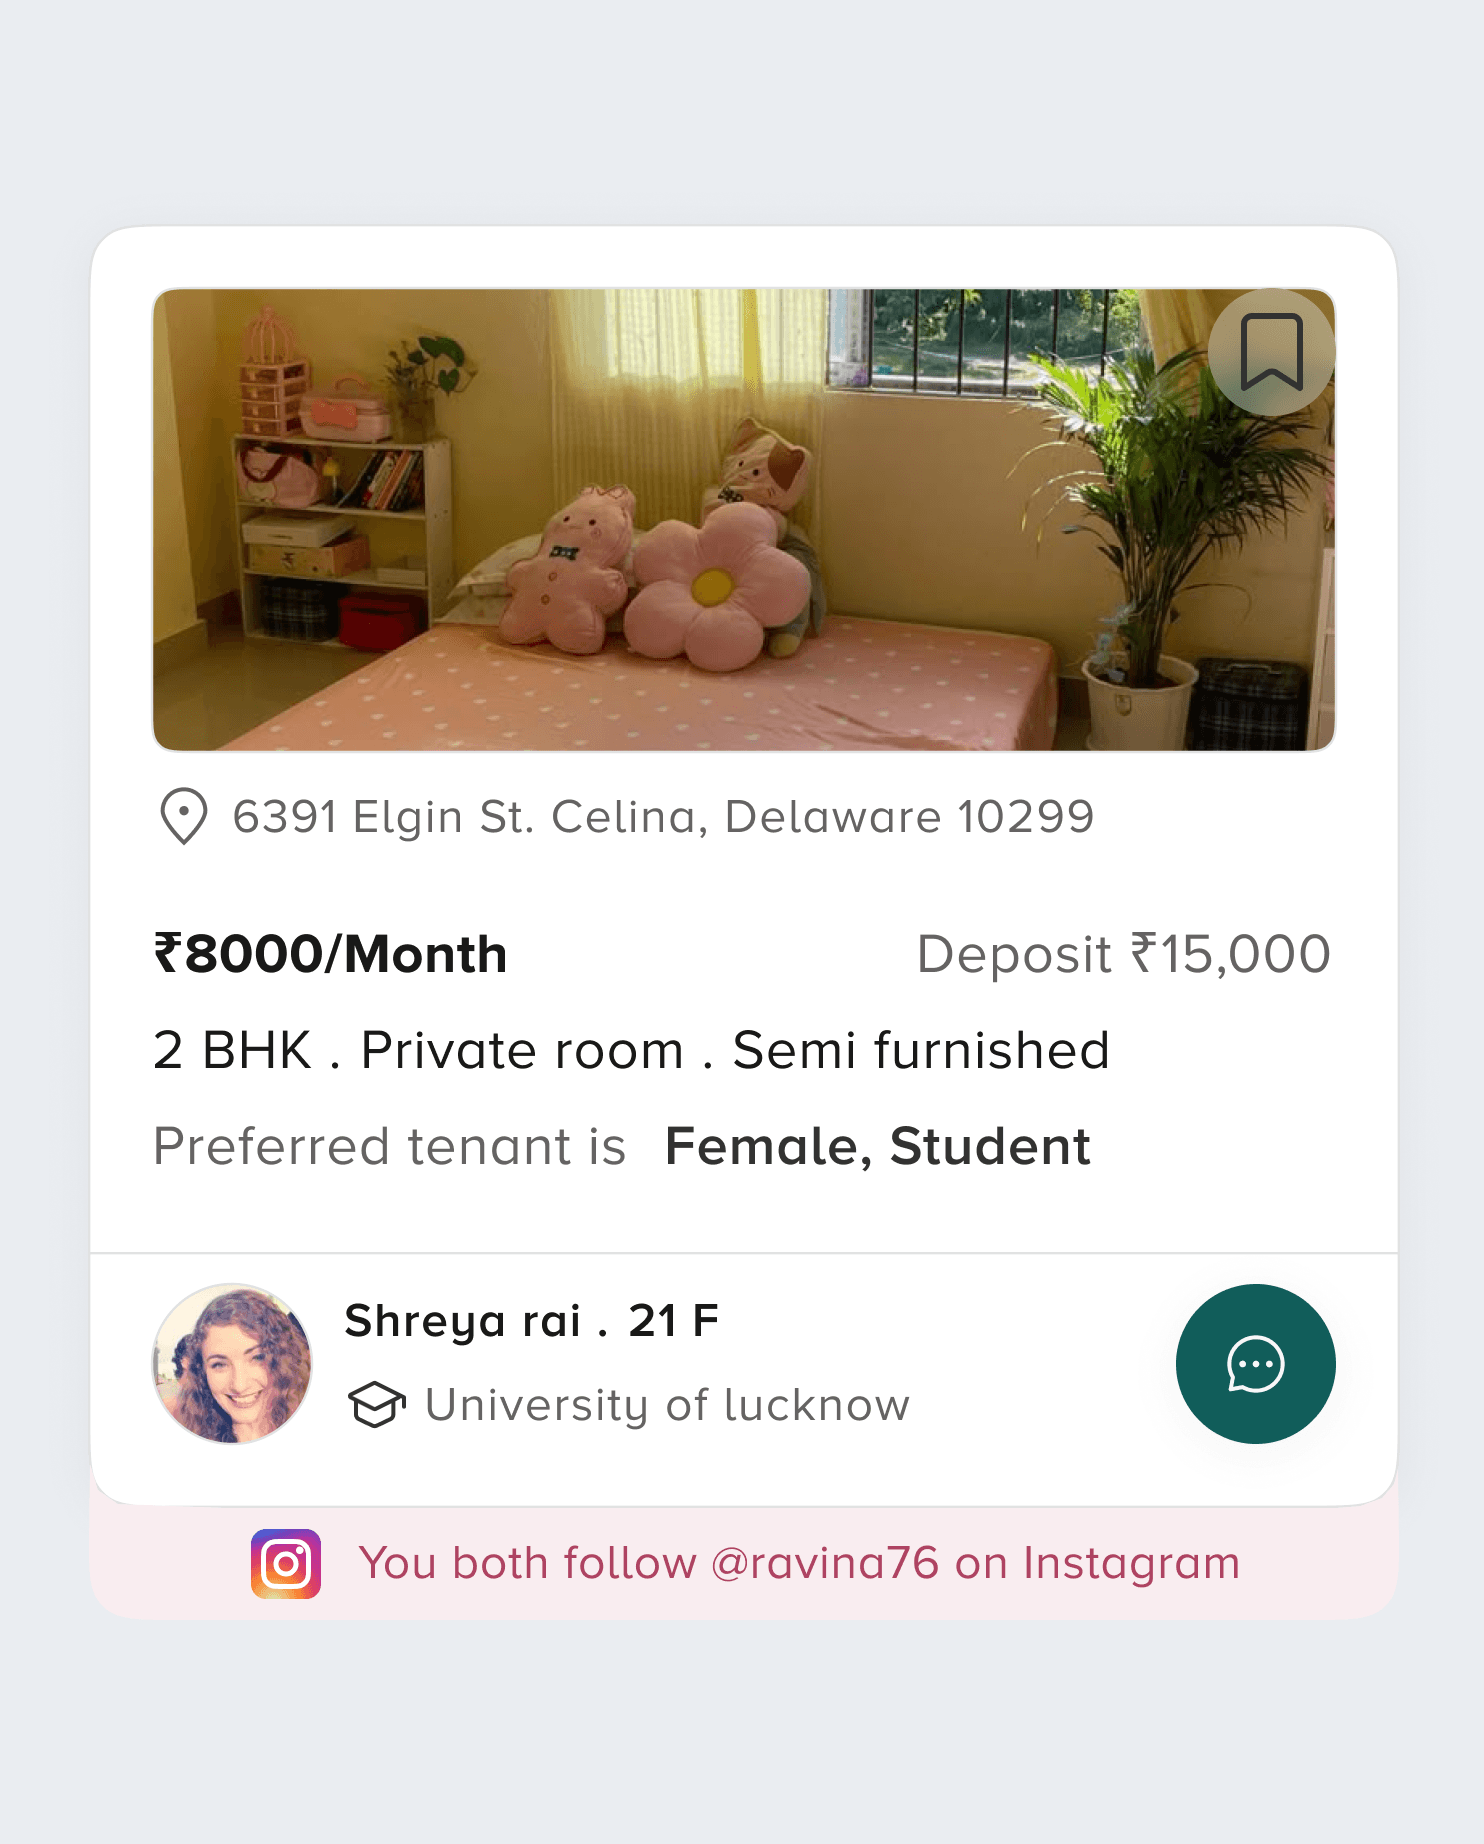Open chat with the green message button
1484x1844 pixels.
[x=1255, y=1363]
